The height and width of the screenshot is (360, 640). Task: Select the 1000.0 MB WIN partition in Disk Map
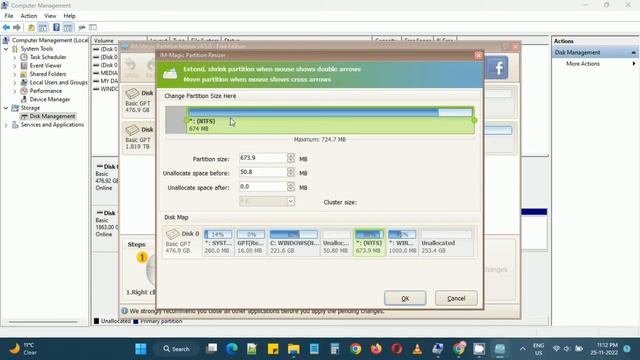pos(402,242)
